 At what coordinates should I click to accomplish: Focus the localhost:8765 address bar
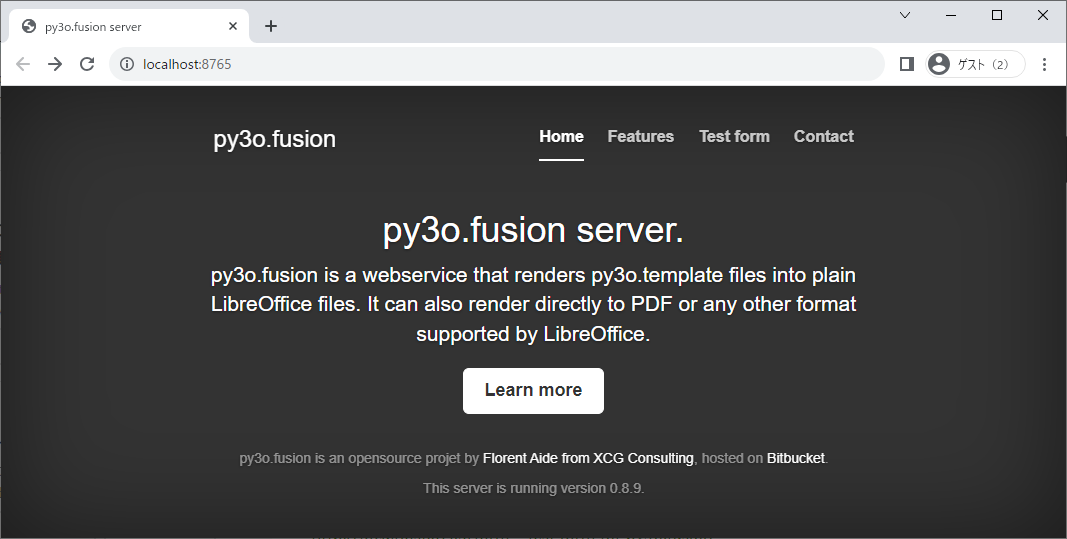pyautogui.click(x=497, y=64)
